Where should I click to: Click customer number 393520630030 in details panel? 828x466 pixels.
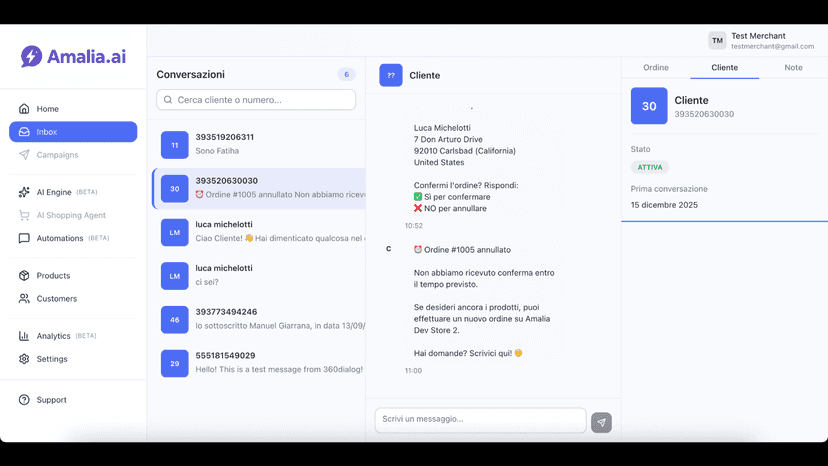click(x=704, y=114)
